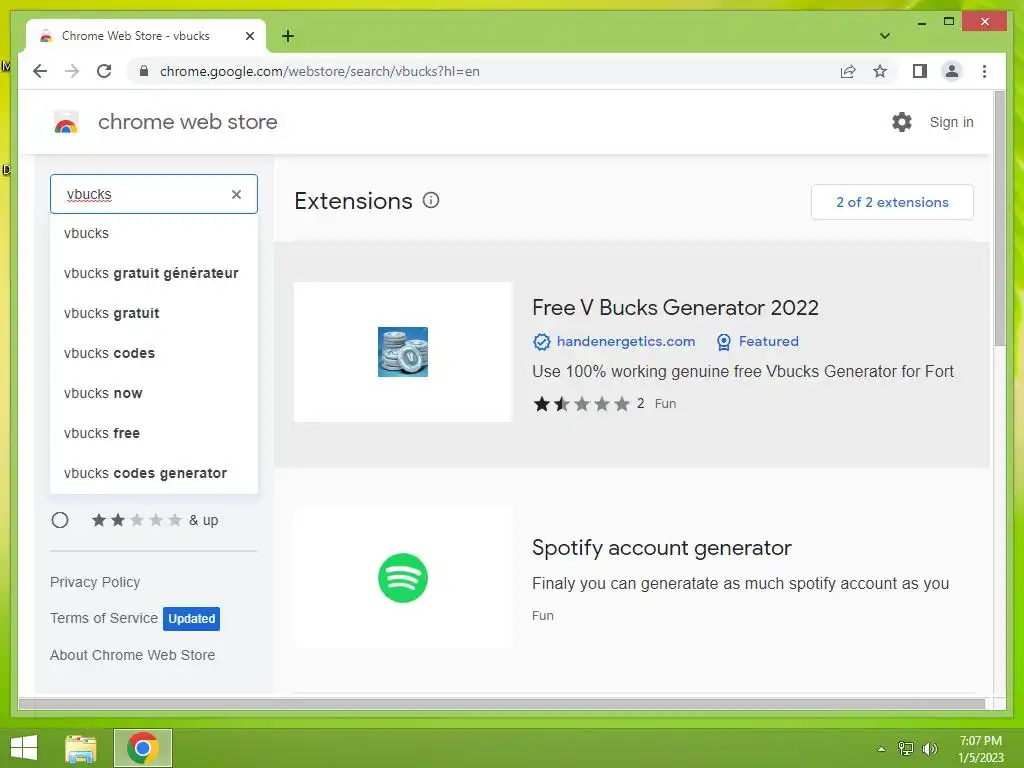
Task: Close the Chrome Web Store - vbucks tab
Action: [249, 36]
